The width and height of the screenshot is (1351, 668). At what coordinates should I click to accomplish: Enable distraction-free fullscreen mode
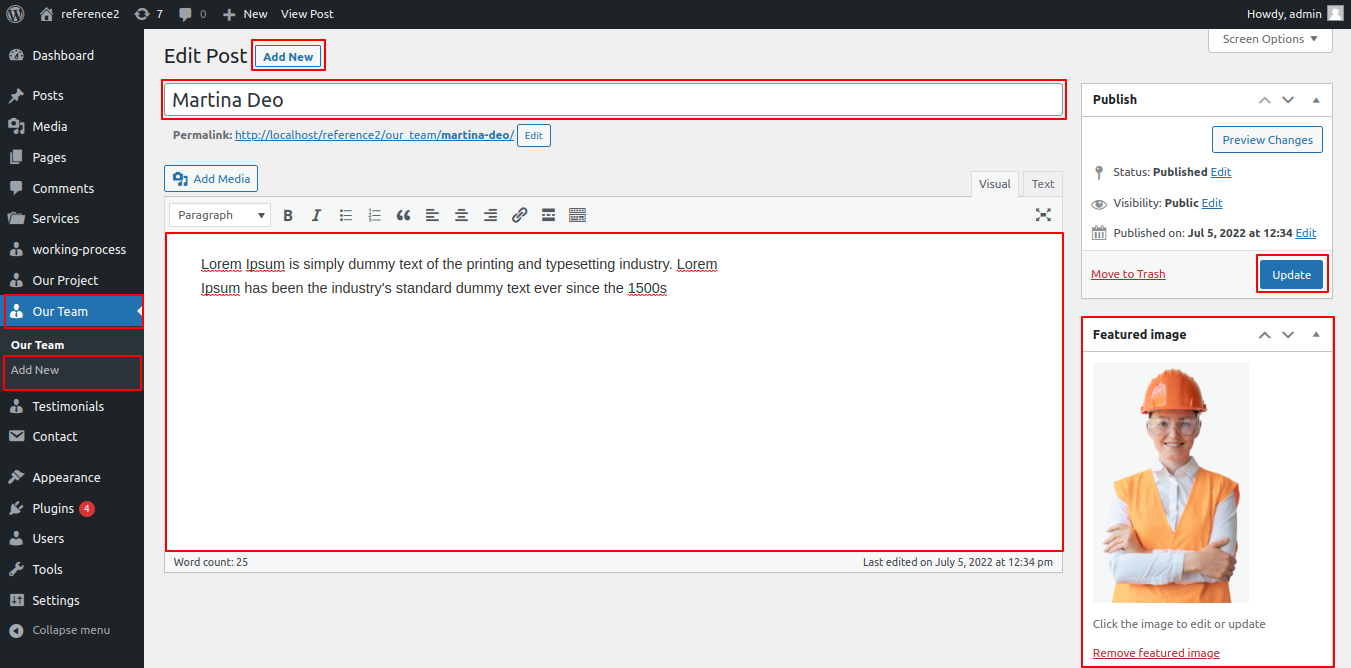click(1043, 215)
